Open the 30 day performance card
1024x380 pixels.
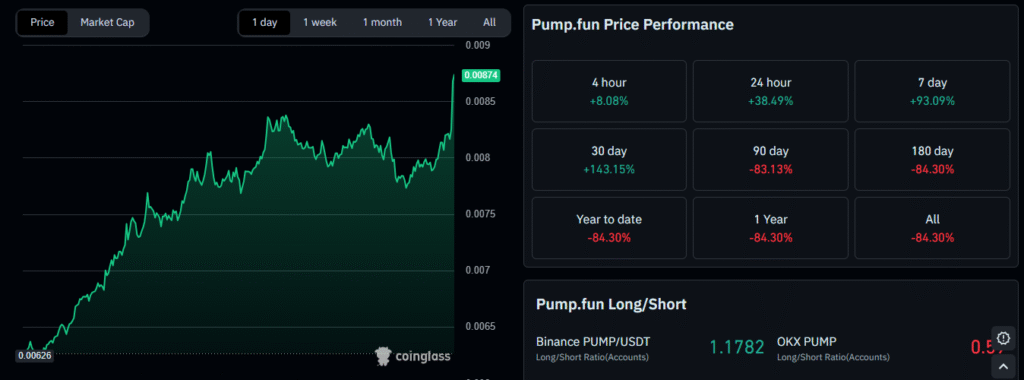coord(609,160)
